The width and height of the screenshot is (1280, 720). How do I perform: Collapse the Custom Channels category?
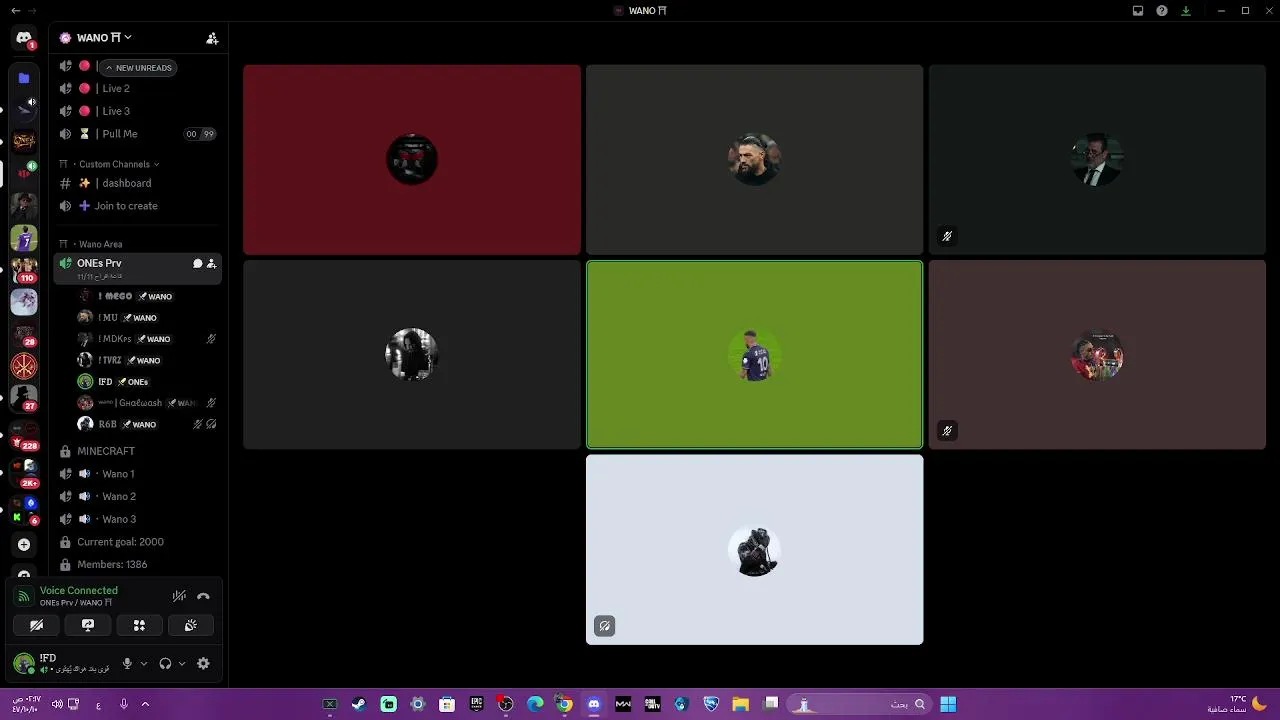[114, 164]
